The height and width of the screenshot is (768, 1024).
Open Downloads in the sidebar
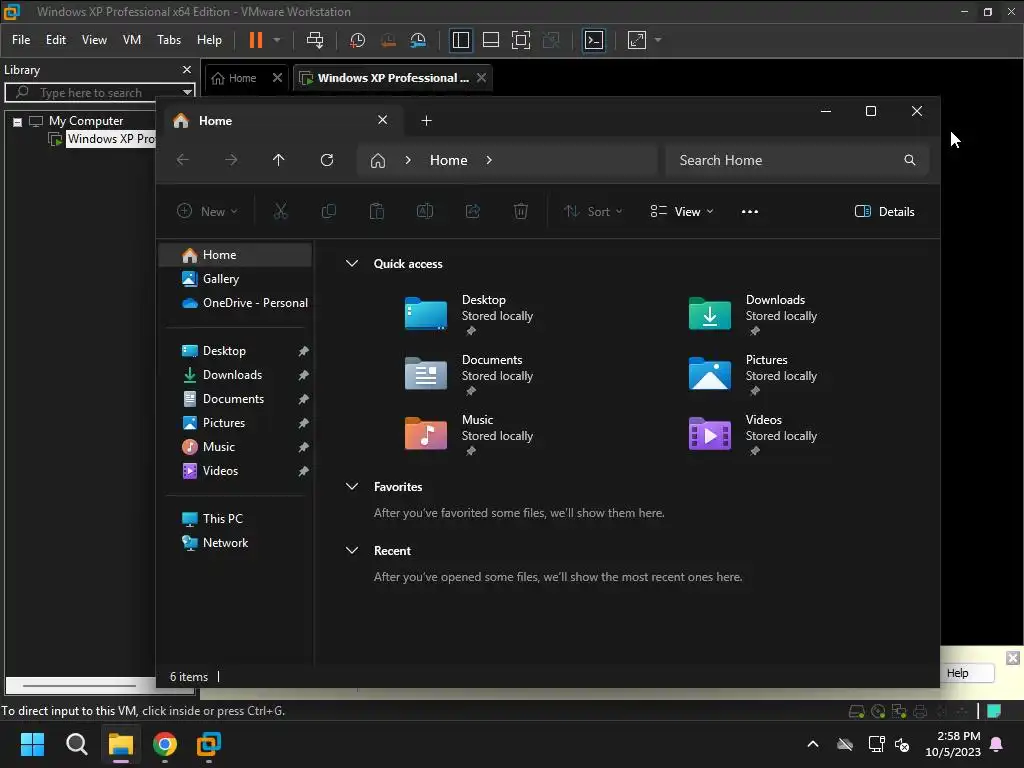[x=232, y=375]
